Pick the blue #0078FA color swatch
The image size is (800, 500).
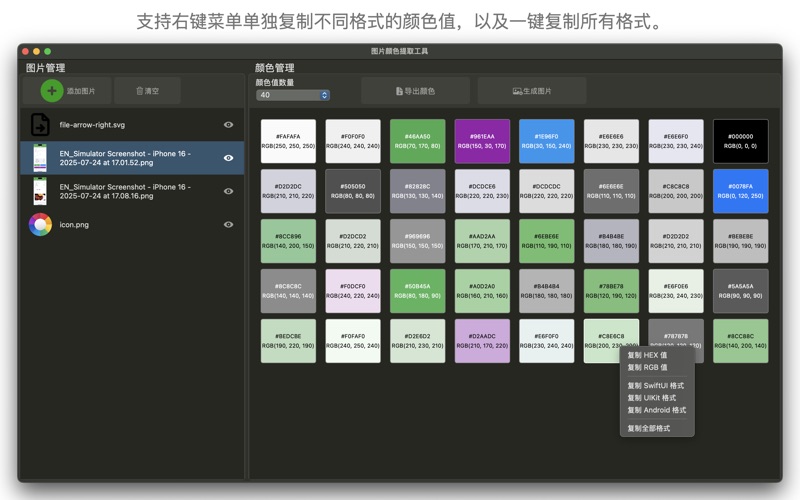point(740,190)
